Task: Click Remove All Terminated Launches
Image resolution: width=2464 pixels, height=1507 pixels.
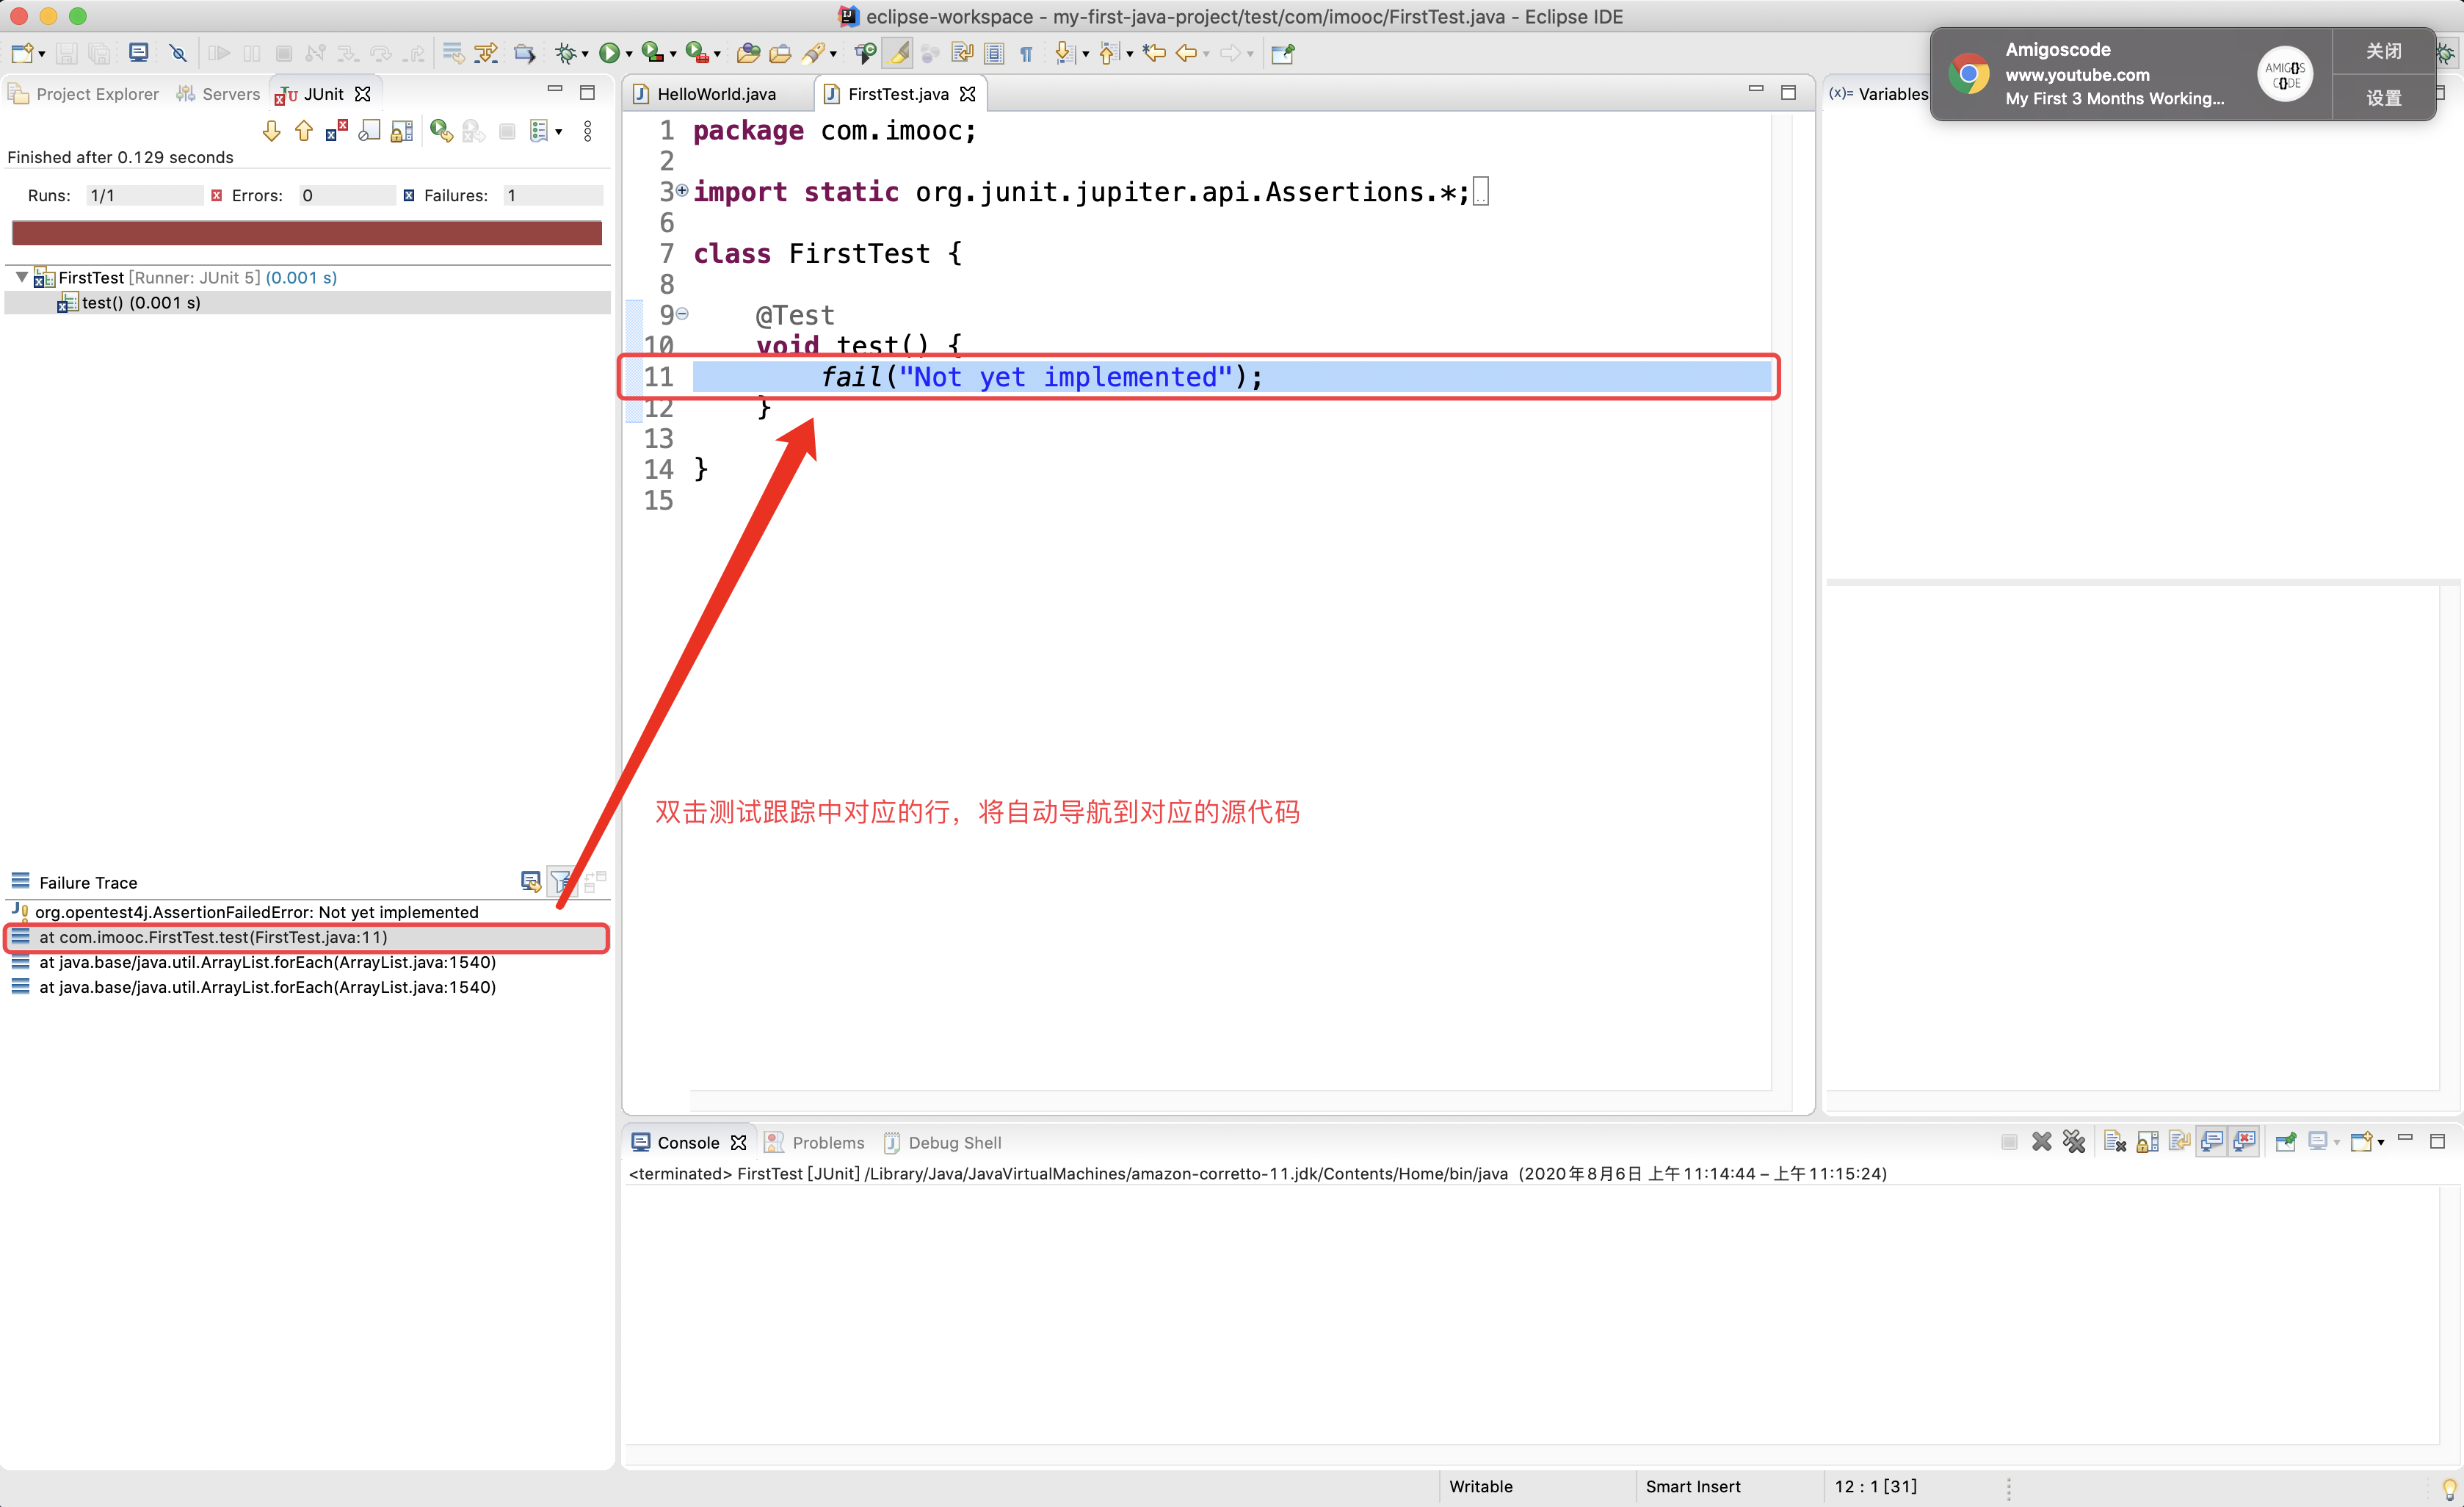Action: (x=2074, y=1141)
